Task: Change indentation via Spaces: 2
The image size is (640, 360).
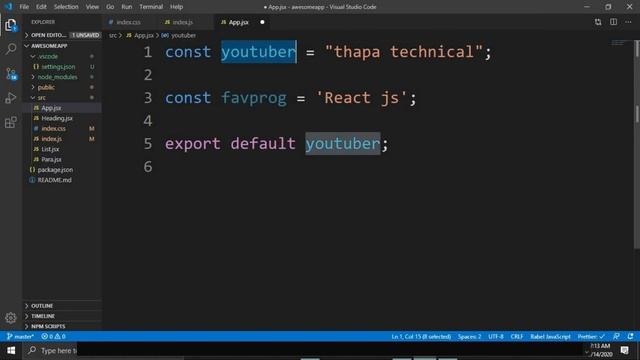Action: tap(469, 336)
